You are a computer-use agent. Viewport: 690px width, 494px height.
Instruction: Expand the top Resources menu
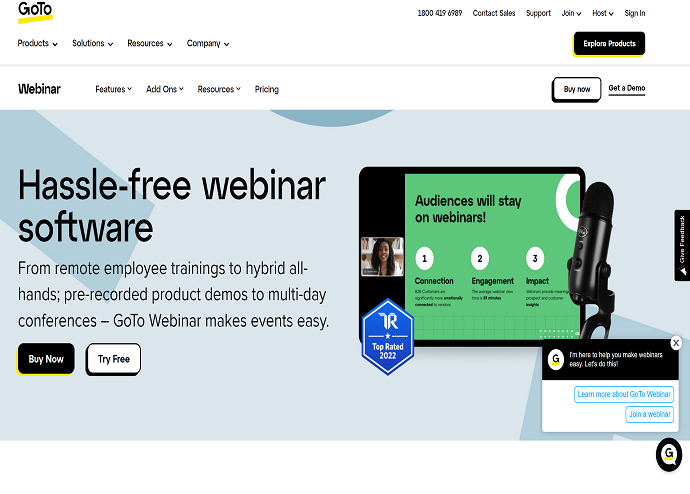[150, 43]
